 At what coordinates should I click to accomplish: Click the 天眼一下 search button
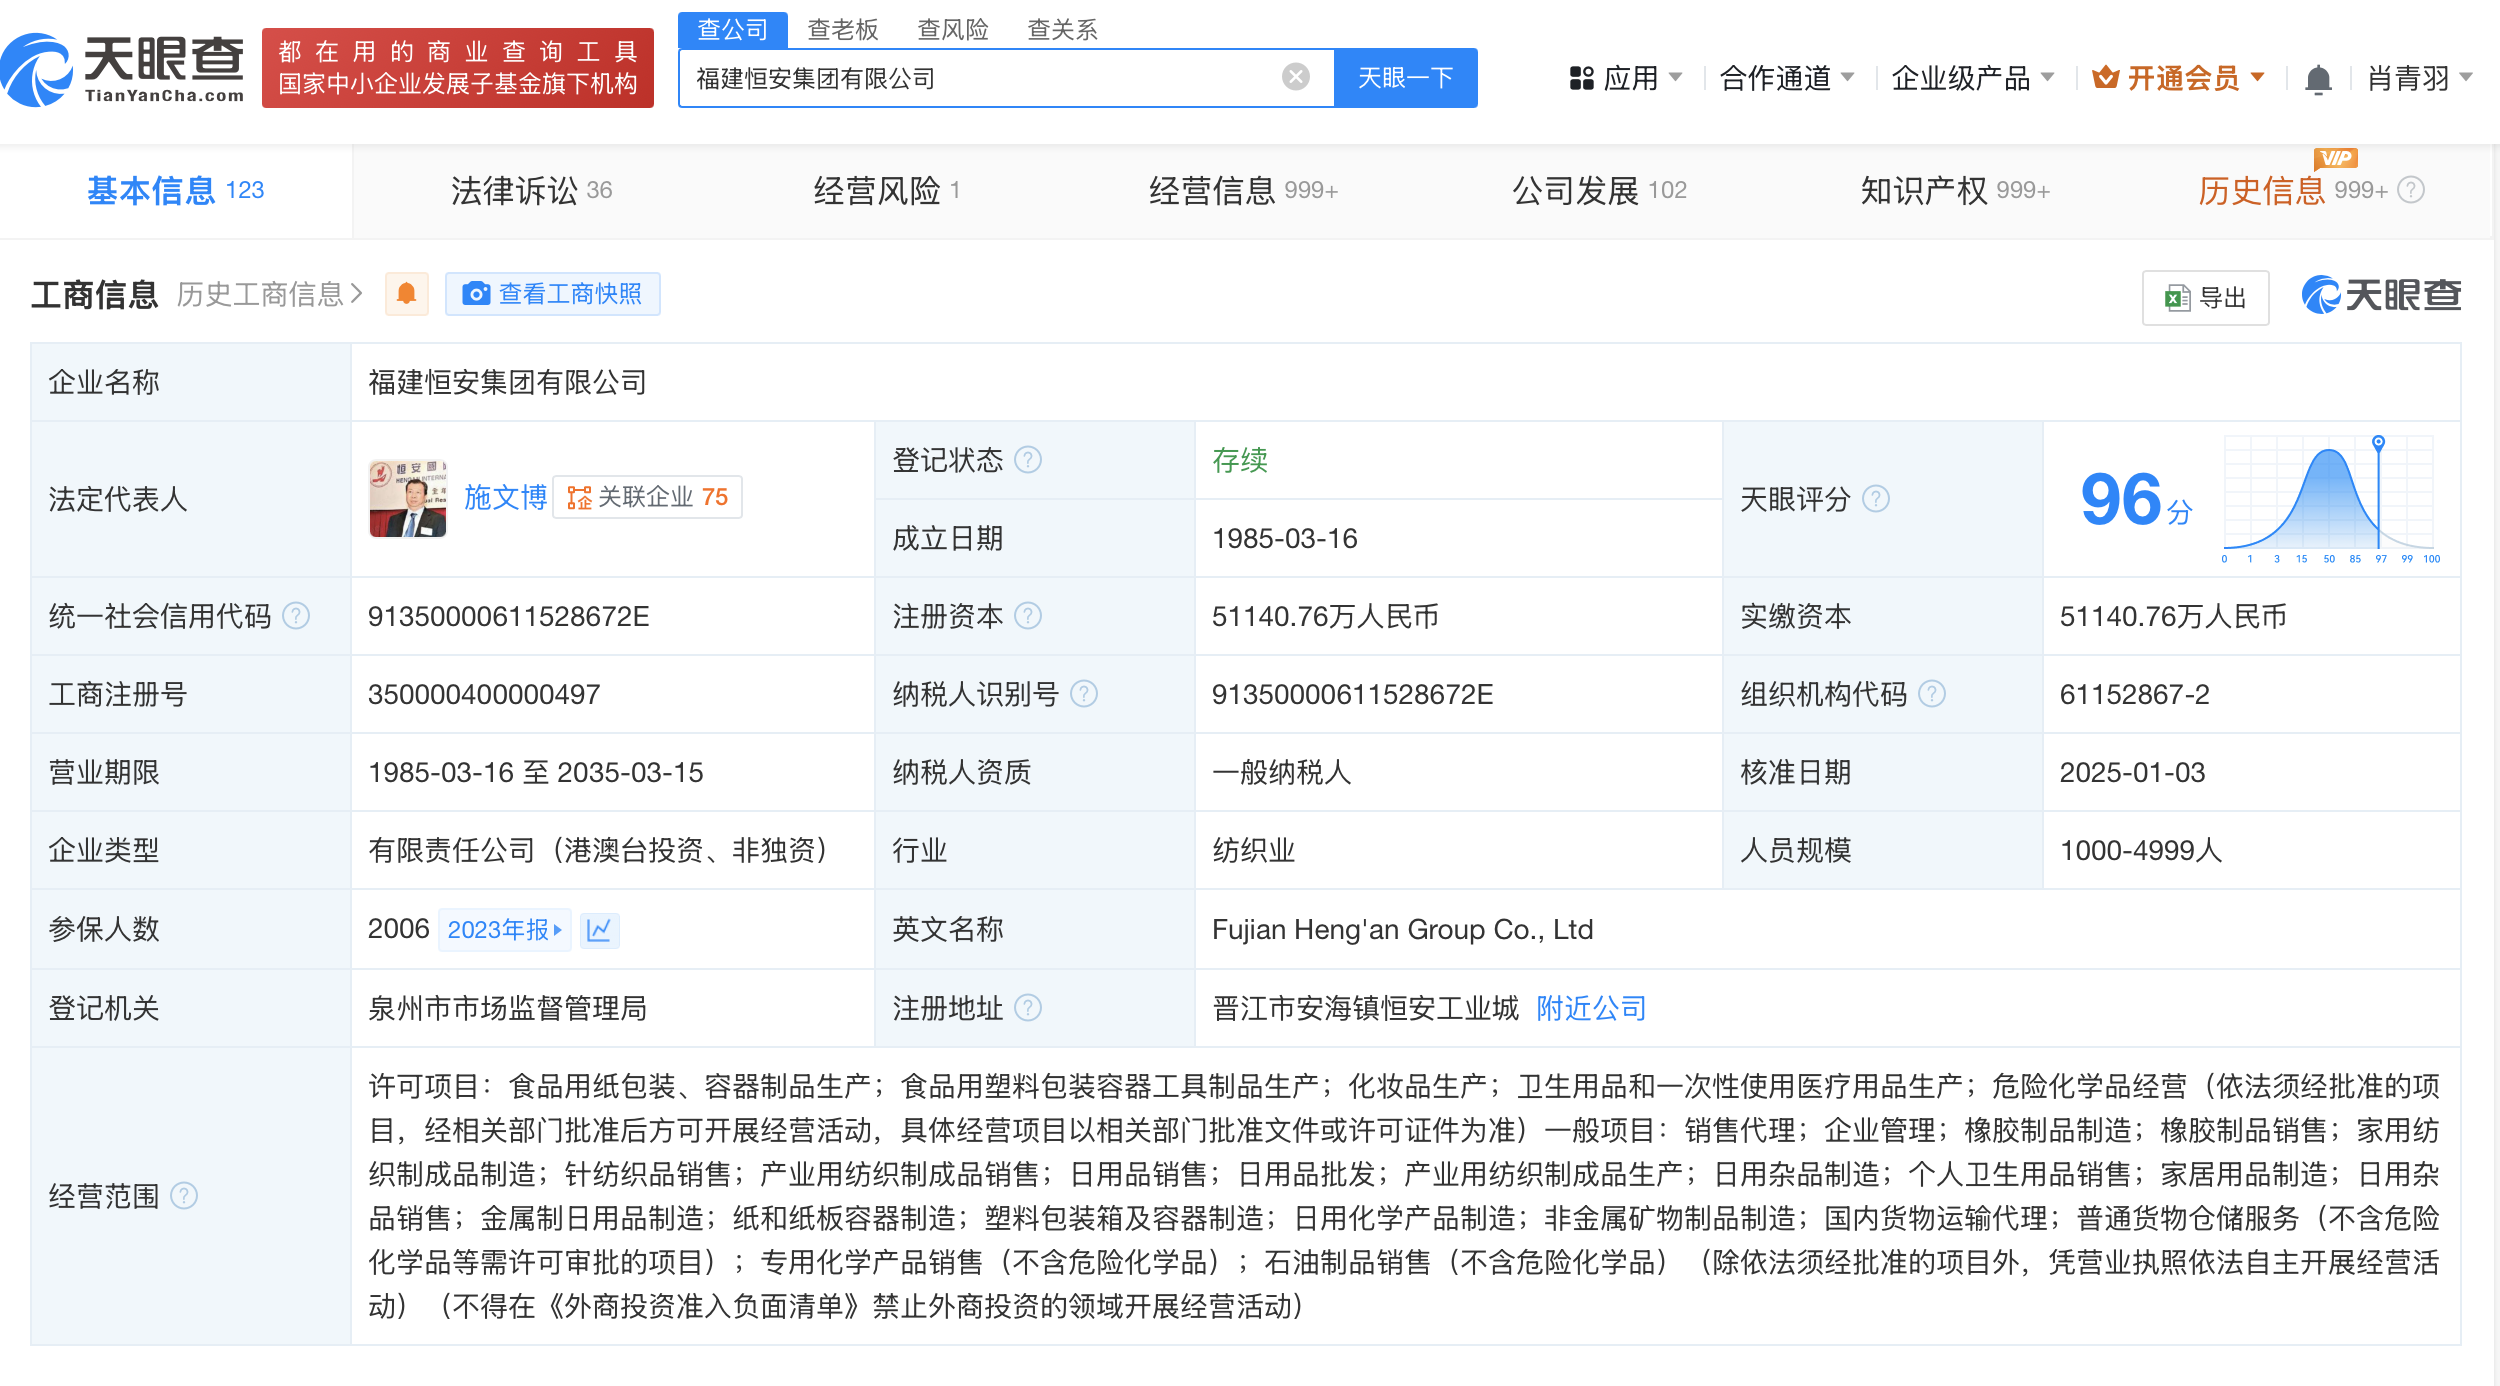tap(1406, 78)
